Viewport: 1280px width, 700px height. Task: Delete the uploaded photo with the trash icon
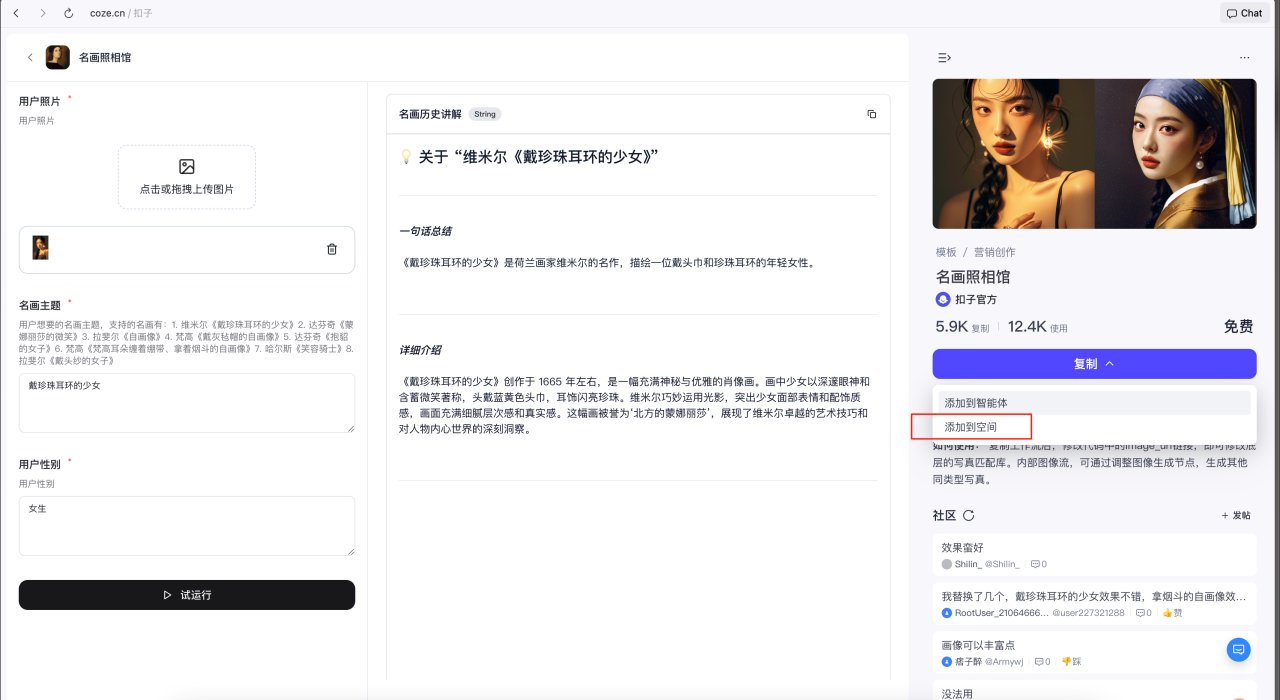click(x=332, y=249)
